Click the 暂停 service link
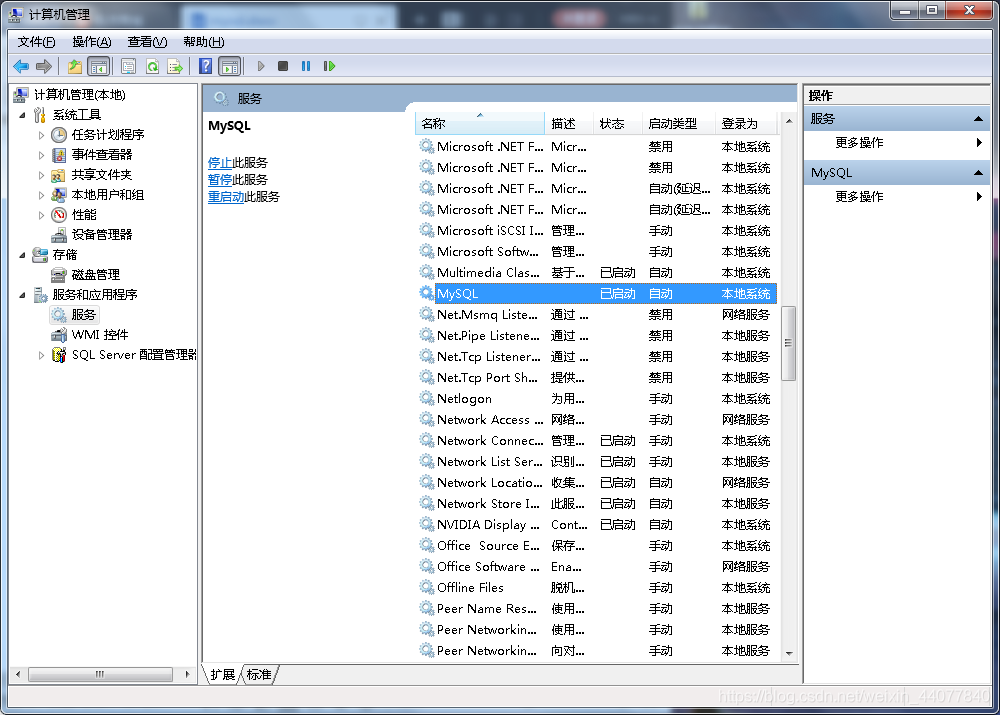The width and height of the screenshot is (1000, 715). [x=220, y=180]
